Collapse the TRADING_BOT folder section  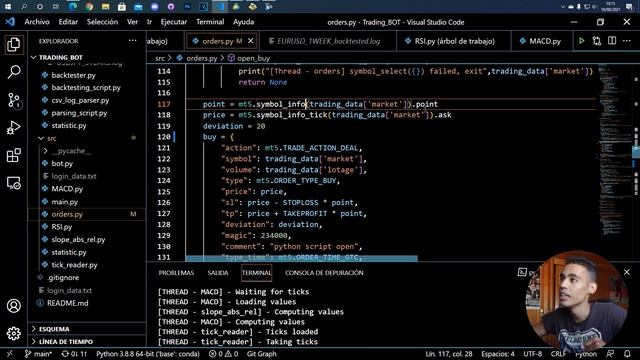coord(60,57)
